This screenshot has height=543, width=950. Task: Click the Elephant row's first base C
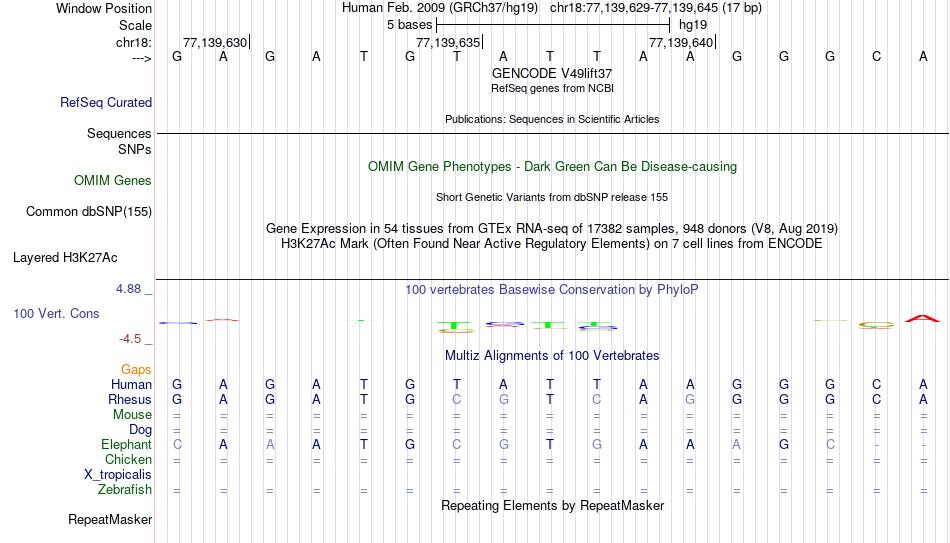[x=177, y=445]
